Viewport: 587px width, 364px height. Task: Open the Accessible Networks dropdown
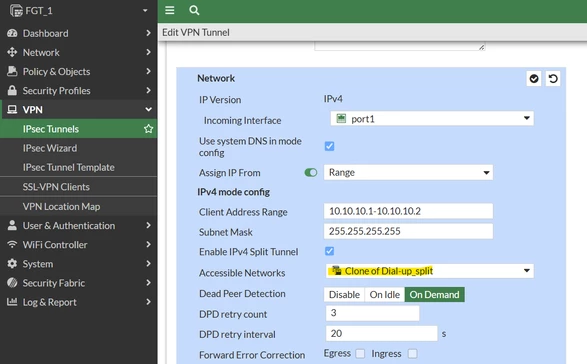click(x=430, y=271)
